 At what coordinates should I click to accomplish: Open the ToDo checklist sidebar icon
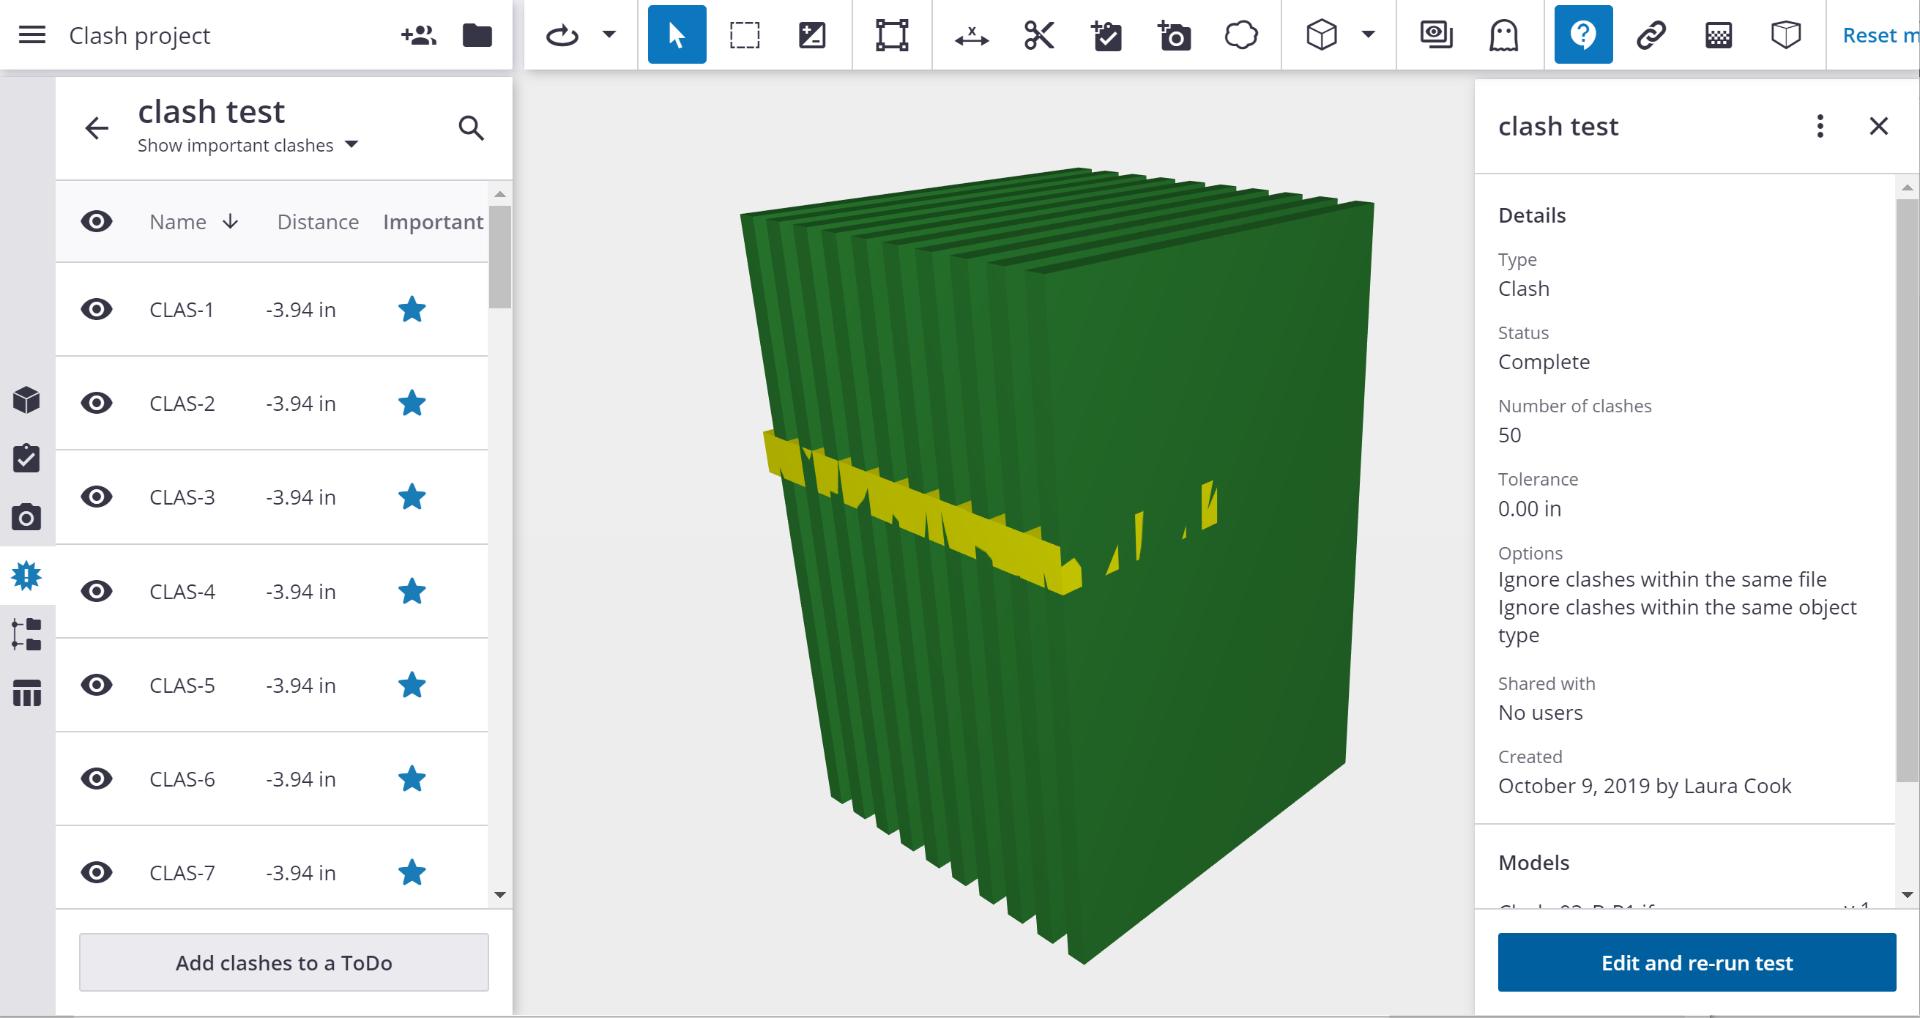(x=27, y=459)
